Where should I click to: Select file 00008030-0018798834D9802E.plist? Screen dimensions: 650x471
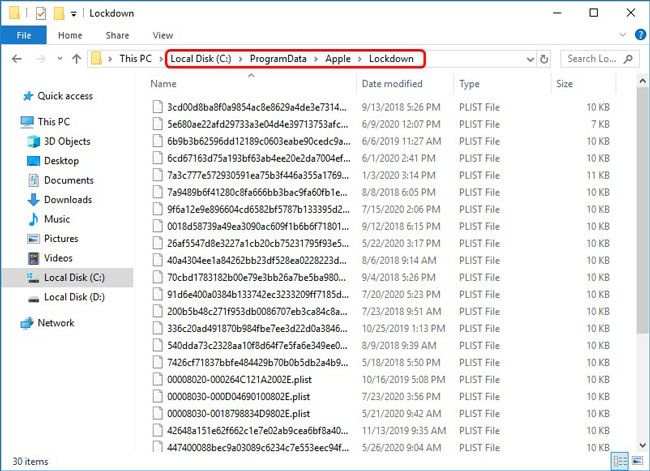[x=238, y=413]
